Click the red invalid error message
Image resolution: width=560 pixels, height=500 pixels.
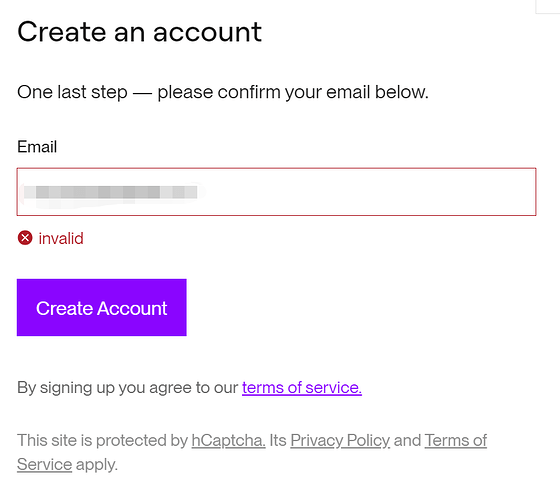pyautogui.click(x=61, y=238)
